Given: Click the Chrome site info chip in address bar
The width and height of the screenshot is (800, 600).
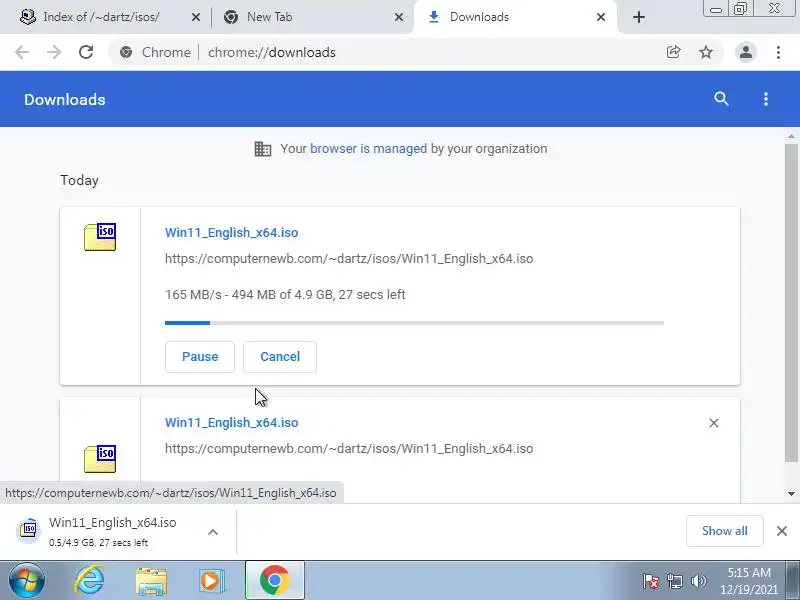Looking at the screenshot, I should [155, 53].
